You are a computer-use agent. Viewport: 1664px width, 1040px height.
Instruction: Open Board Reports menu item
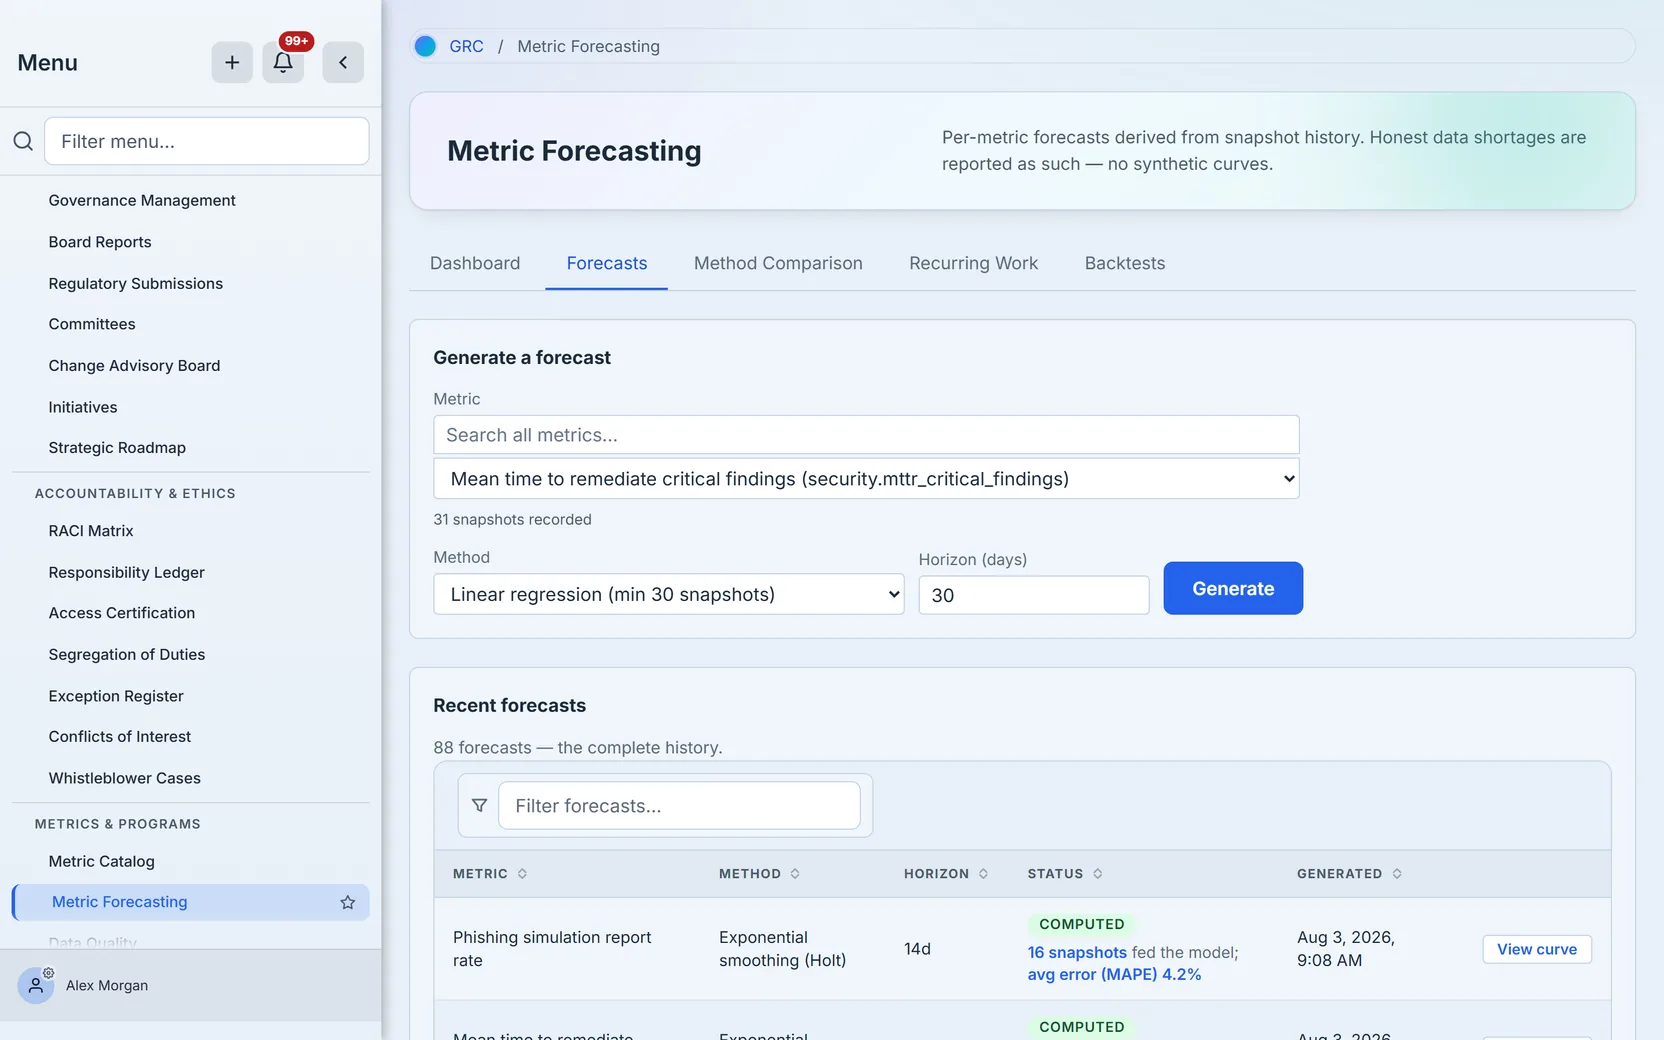[100, 242]
